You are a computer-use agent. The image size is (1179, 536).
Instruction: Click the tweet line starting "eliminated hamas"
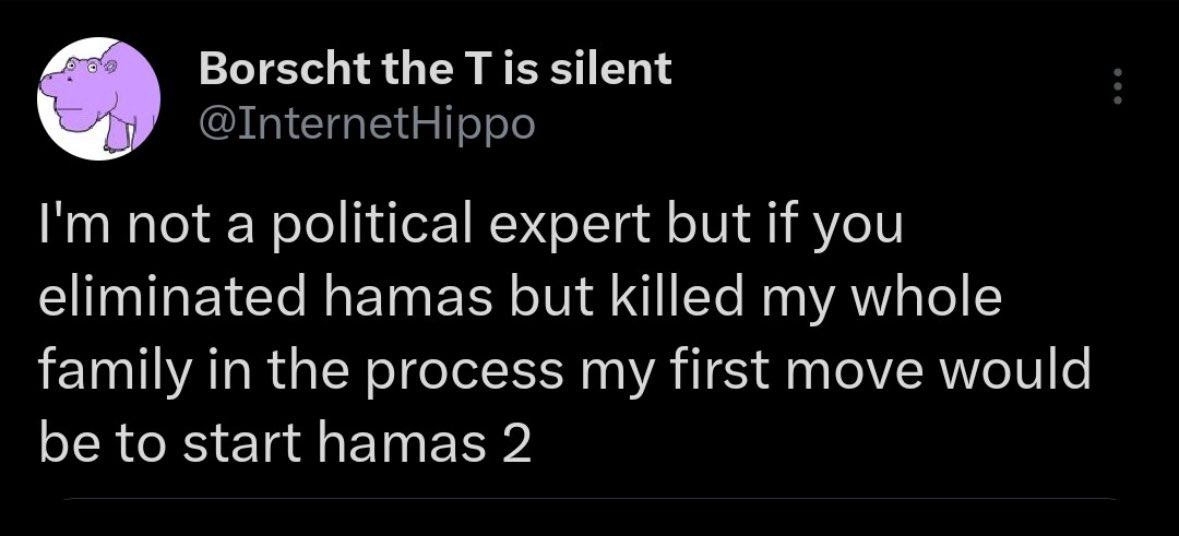[x=520, y=301]
